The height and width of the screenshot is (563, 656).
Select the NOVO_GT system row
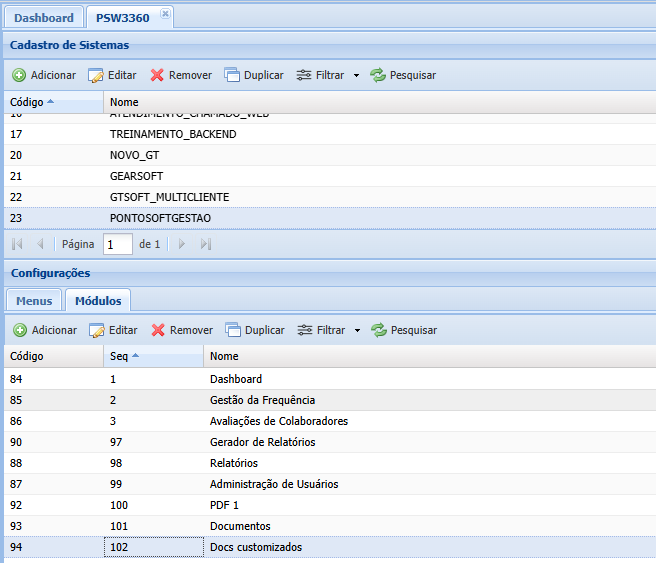(x=330, y=155)
